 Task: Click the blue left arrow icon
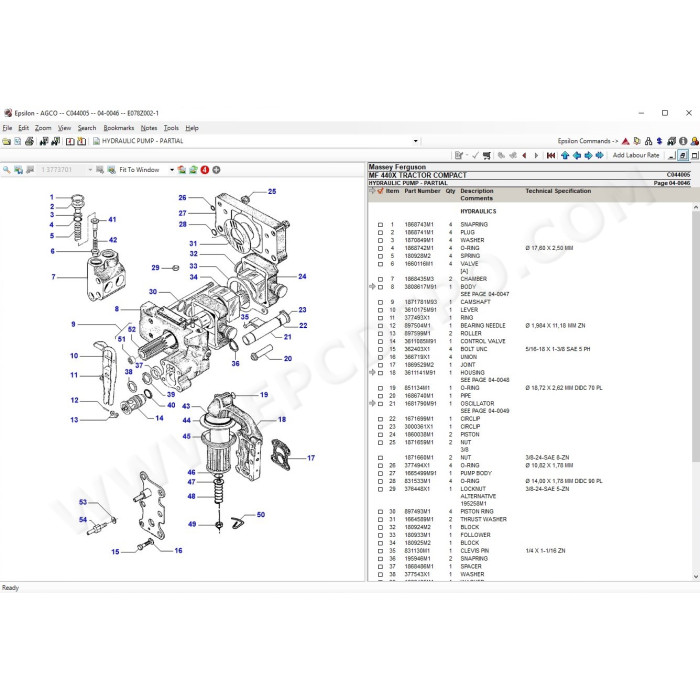coord(577,155)
